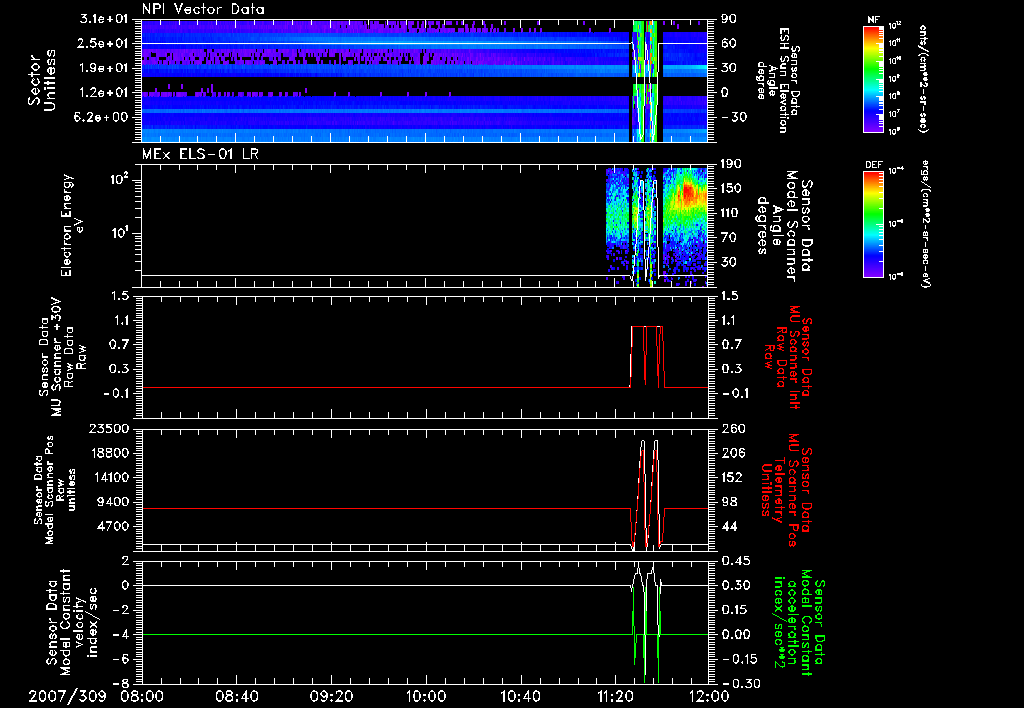The width and height of the screenshot is (1024, 708).
Task: Click the '08:40' time axis label
Action: 236,696
